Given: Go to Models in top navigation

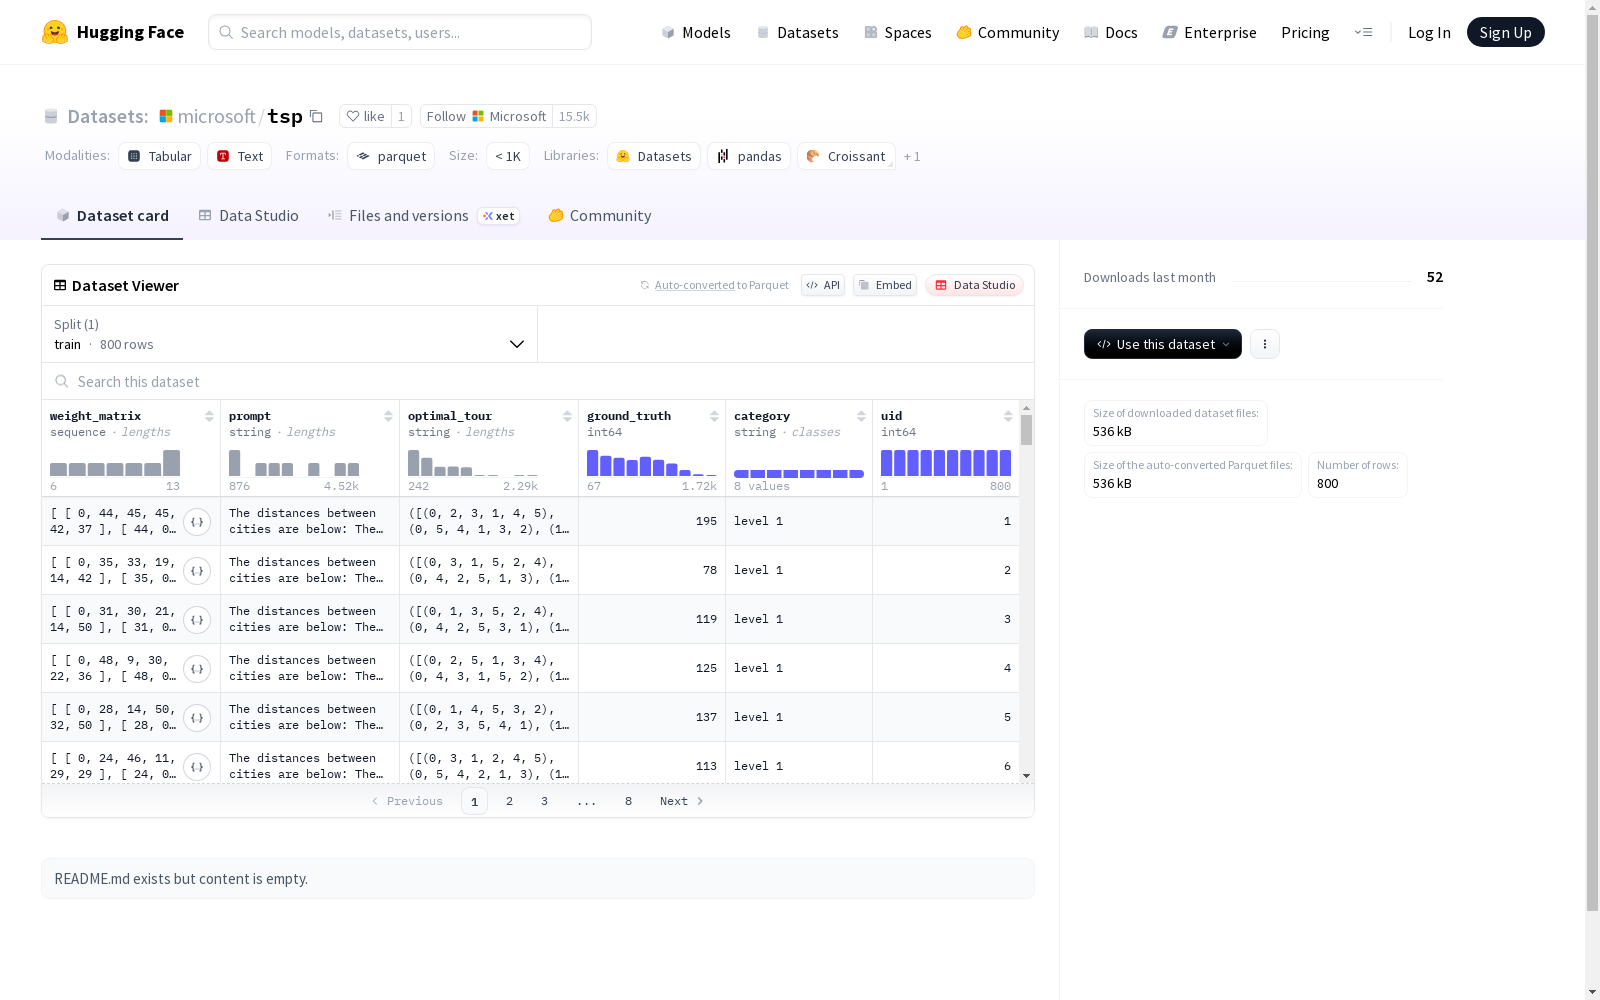Looking at the screenshot, I should coord(696,32).
